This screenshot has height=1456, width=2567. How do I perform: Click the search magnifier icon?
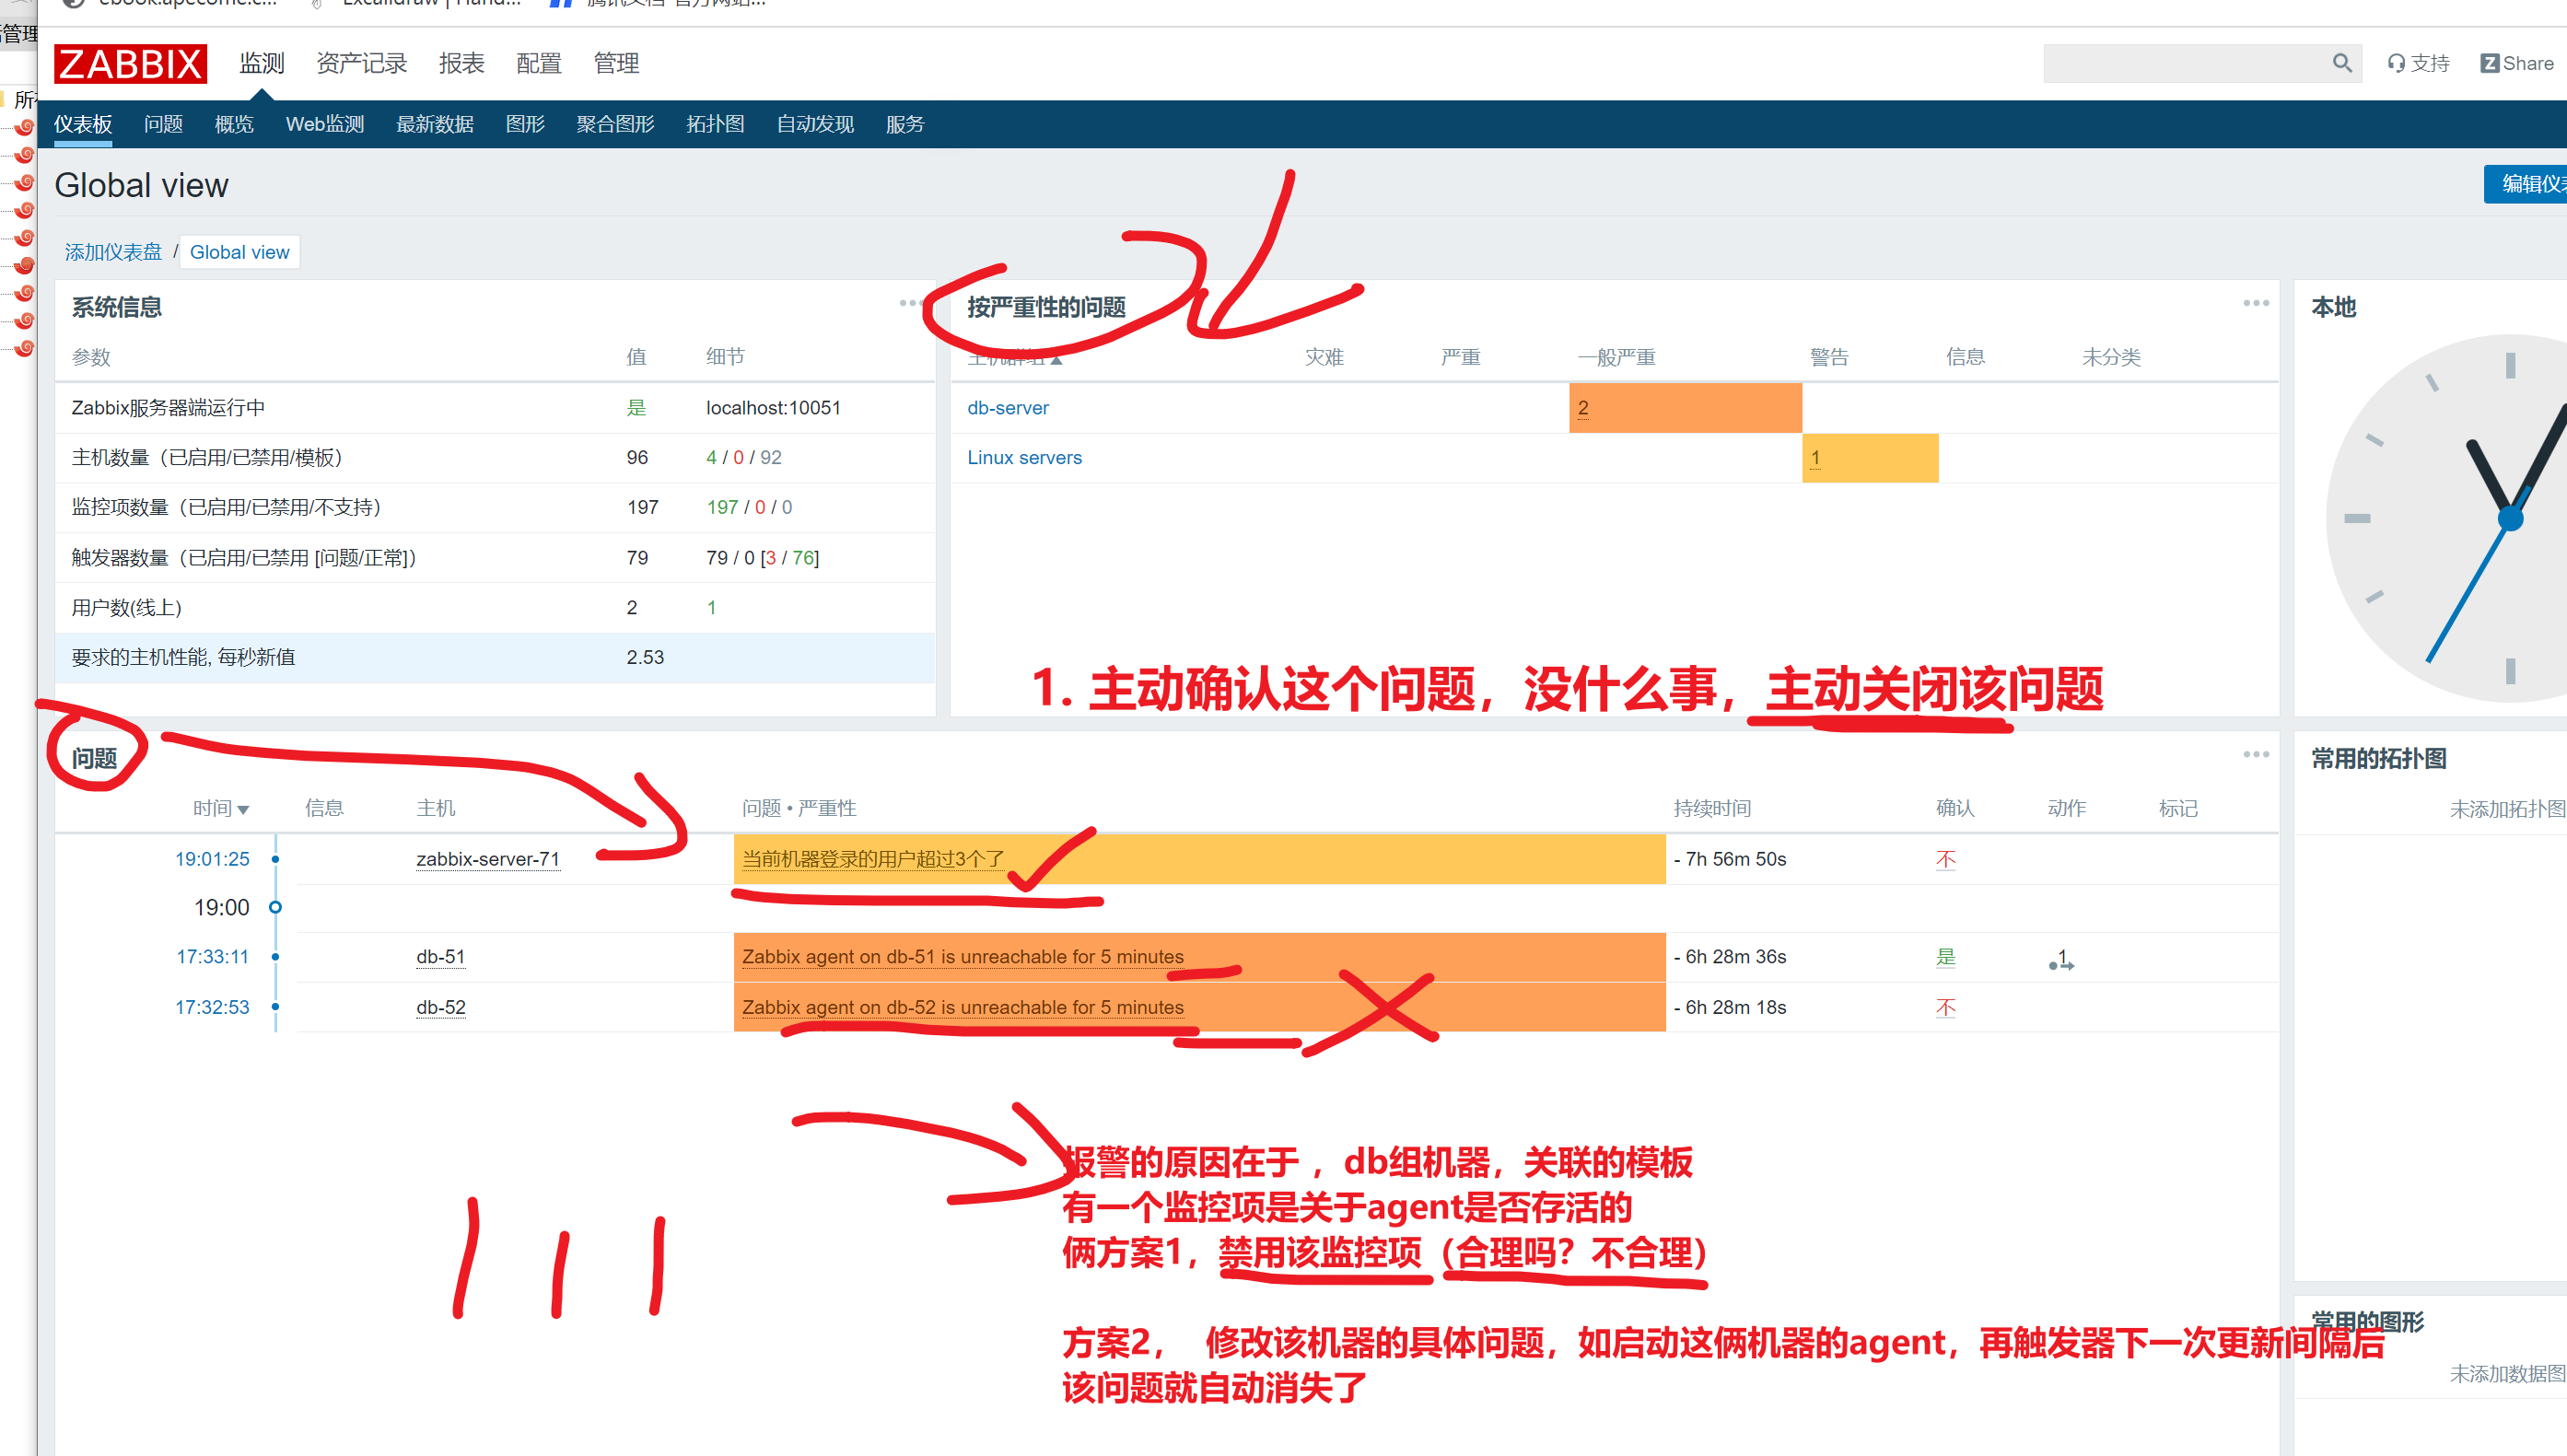(x=2341, y=63)
